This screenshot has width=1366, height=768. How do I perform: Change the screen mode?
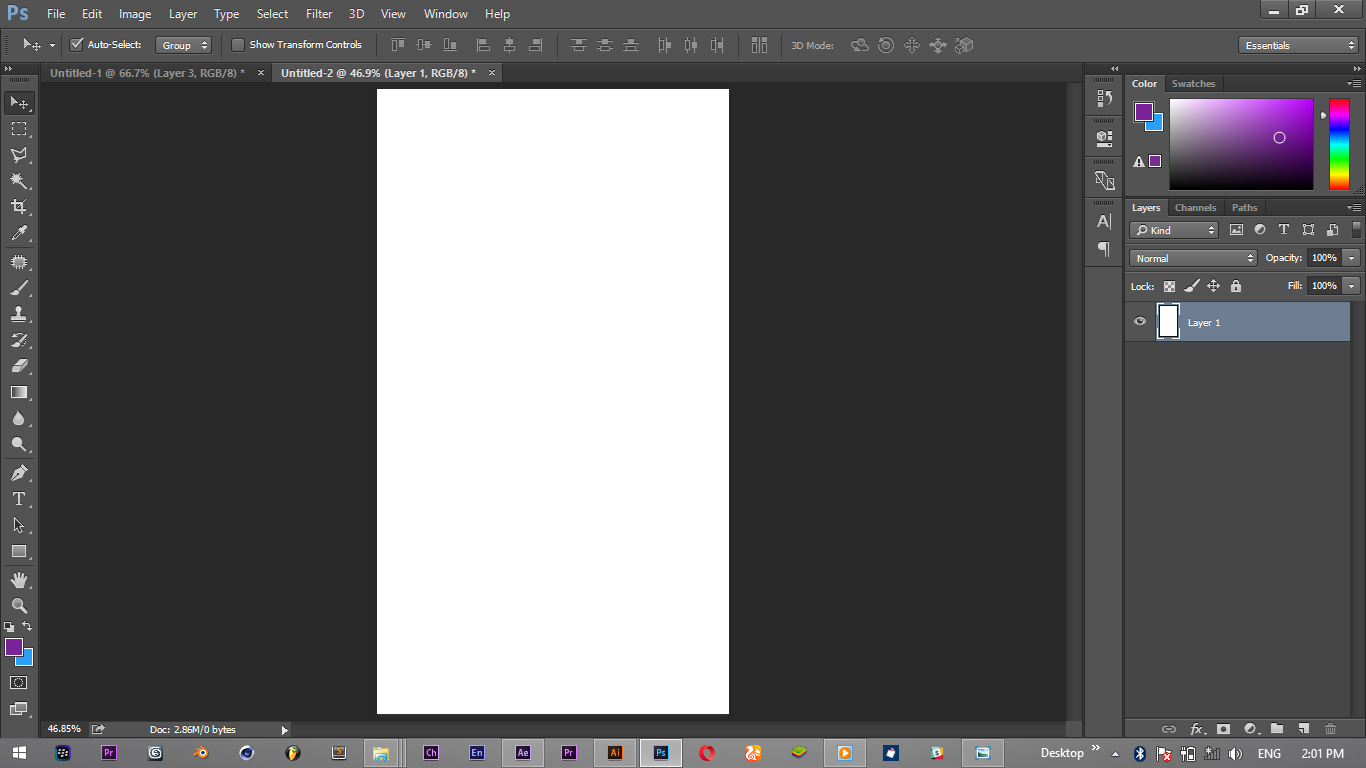point(19,709)
